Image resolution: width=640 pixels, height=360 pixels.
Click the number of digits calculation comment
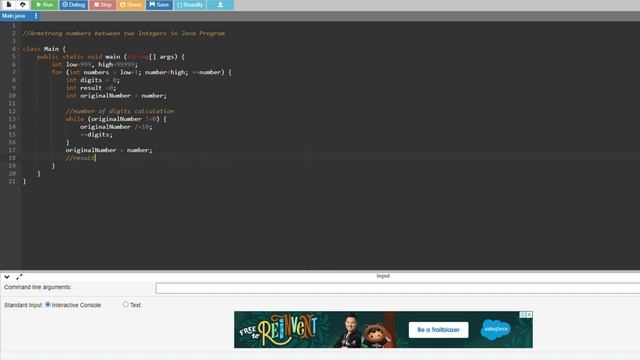pyautogui.click(x=120, y=111)
